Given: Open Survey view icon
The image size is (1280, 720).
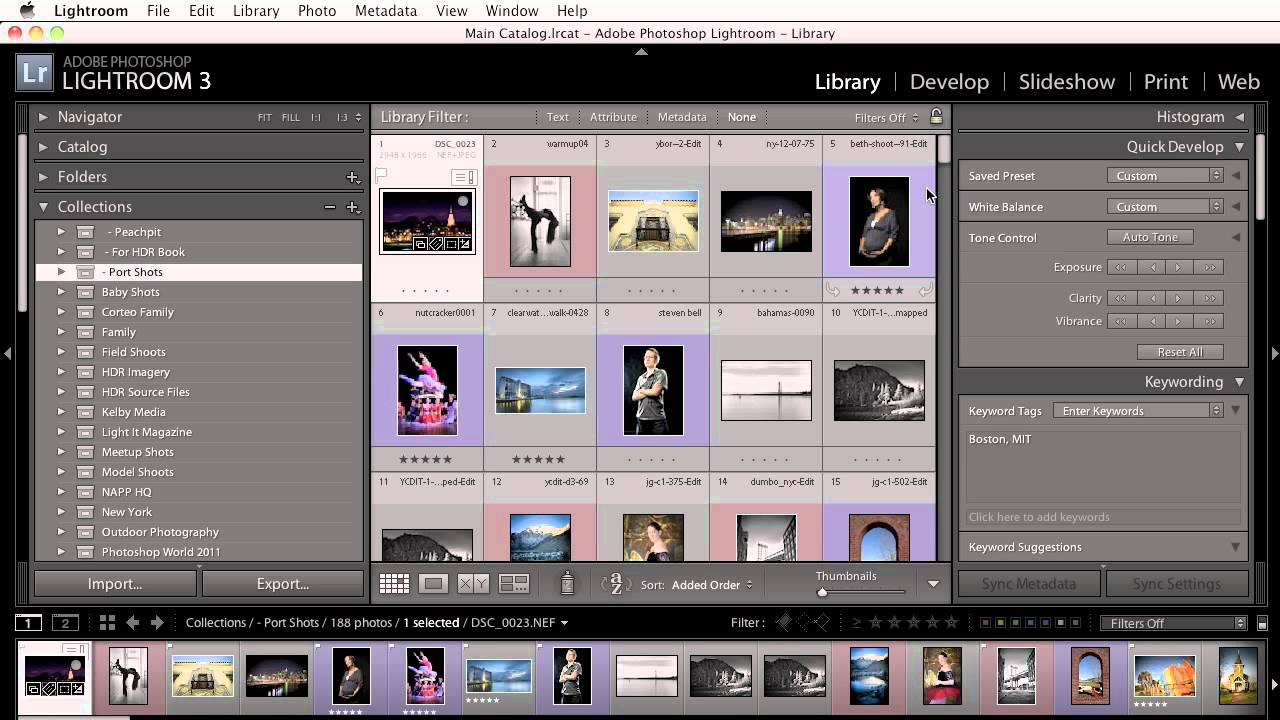Looking at the screenshot, I should 514,584.
